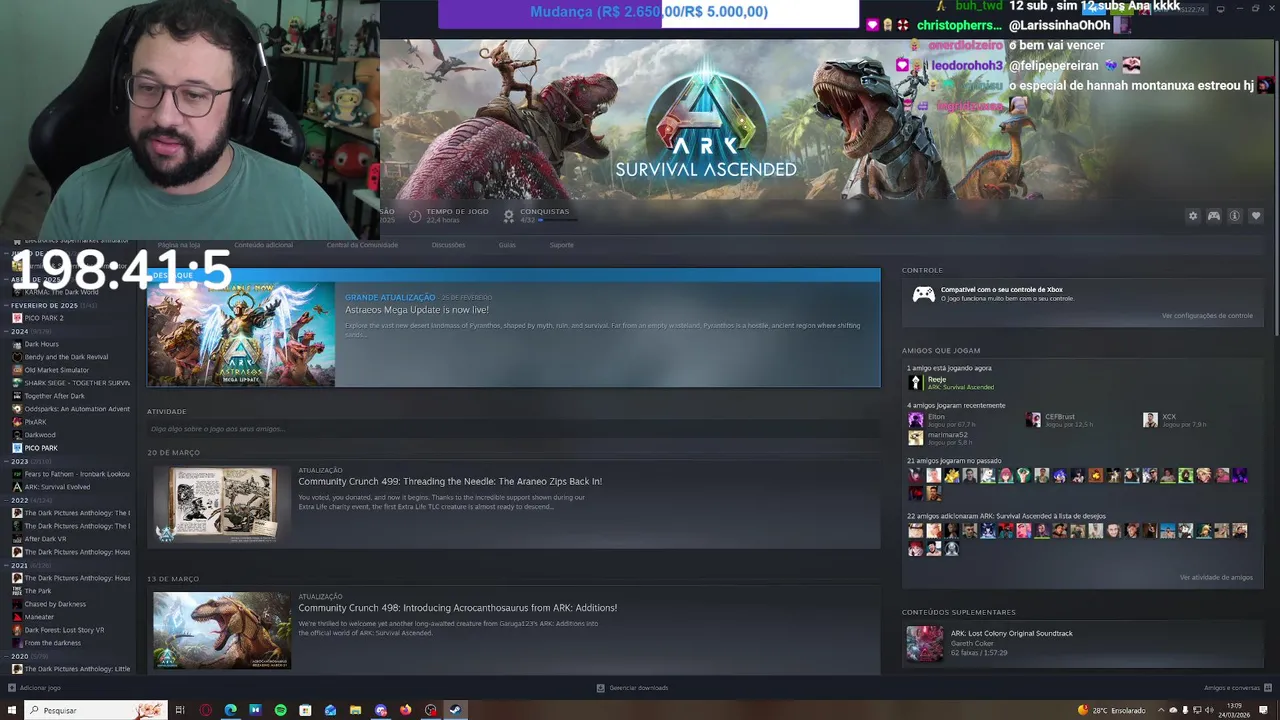Viewport: 1280px width, 720px height.
Task: Click the activity post input field
Action: (x=513, y=429)
